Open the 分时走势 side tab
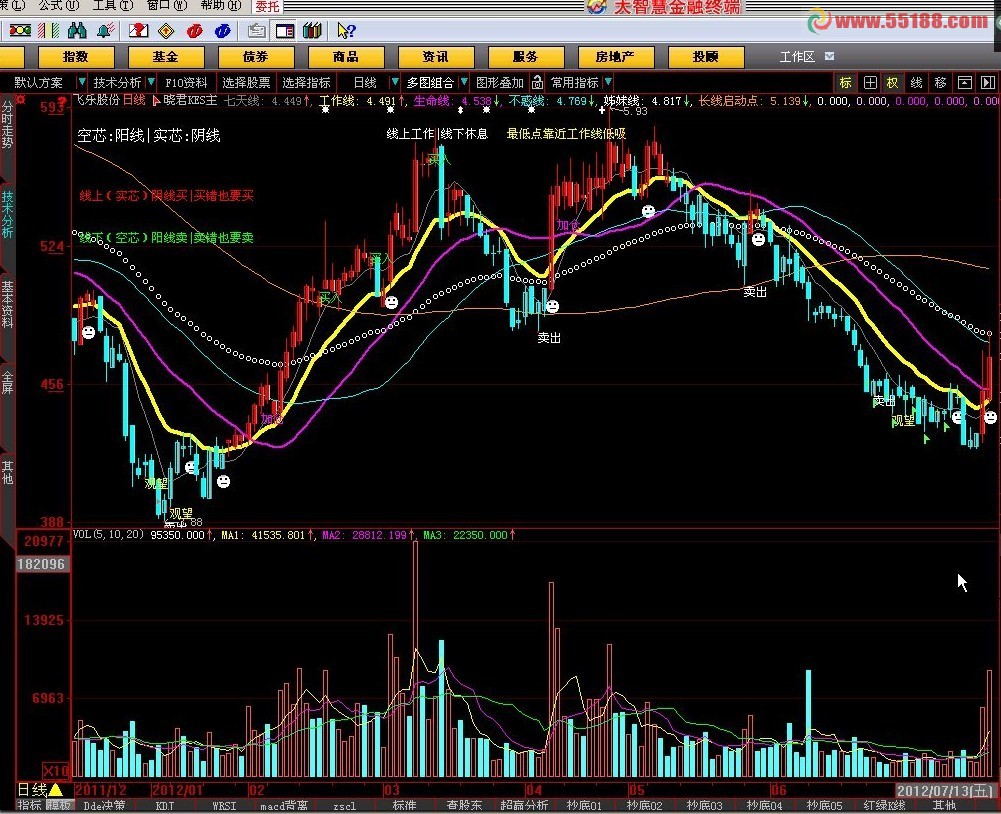This screenshot has width=1001, height=814. pos(7,124)
